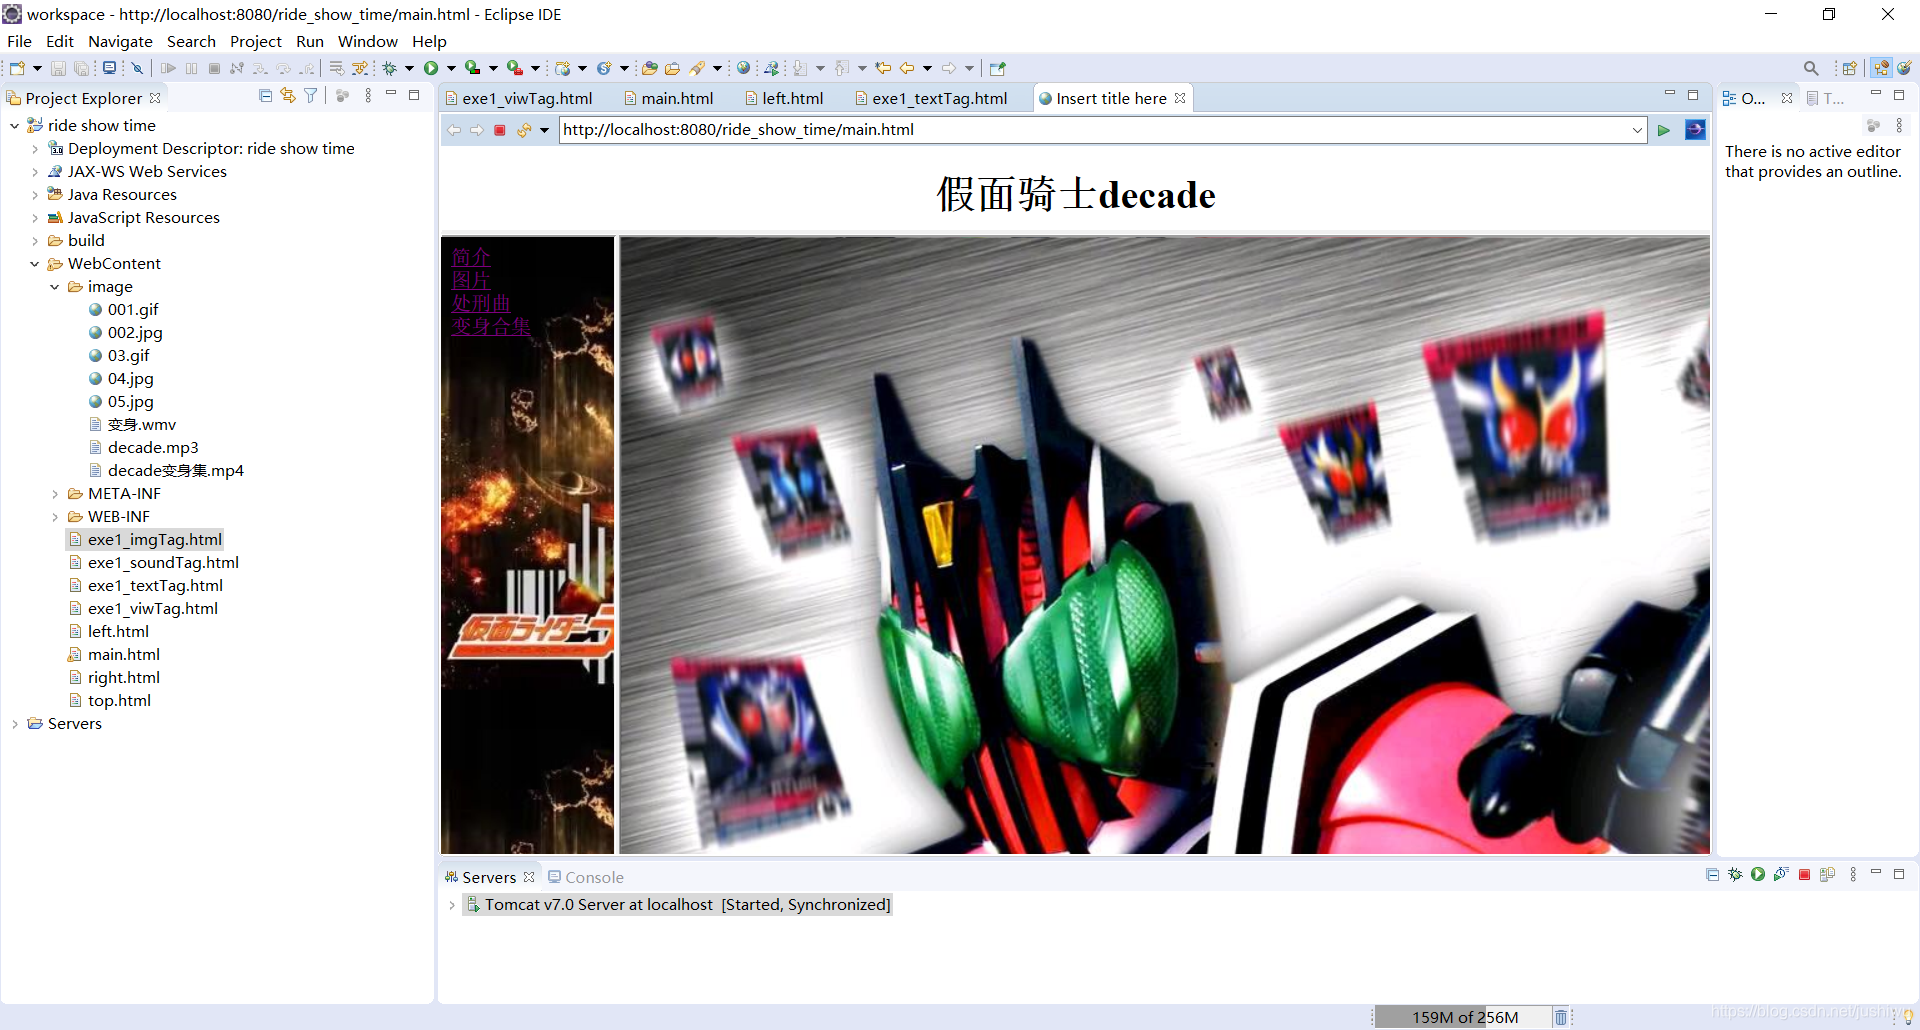
Task: Switch to the exe1_textTag.html editor tab
Action: click(x=931, y=98)
